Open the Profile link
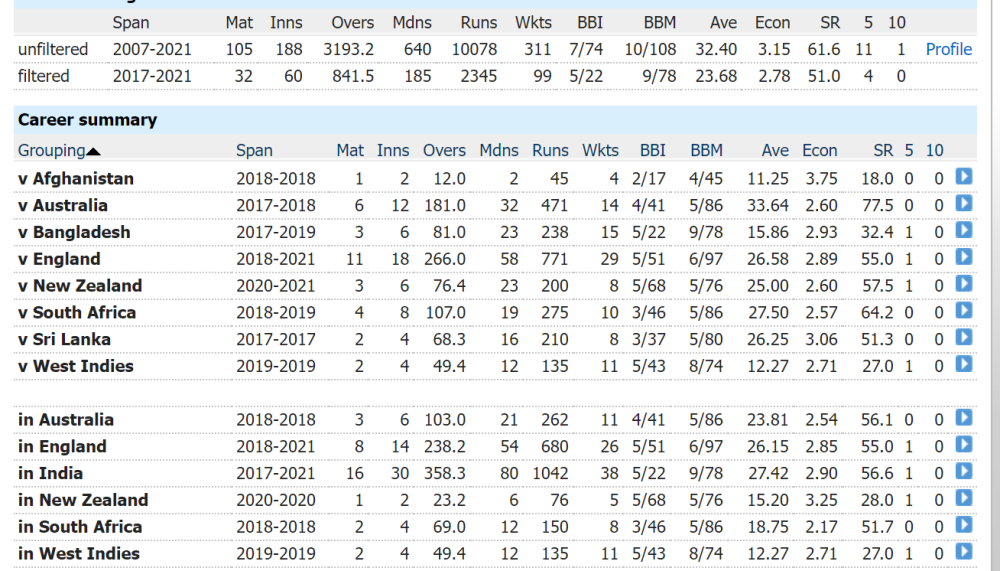The image size is (1000, 571). click(948, 49)
